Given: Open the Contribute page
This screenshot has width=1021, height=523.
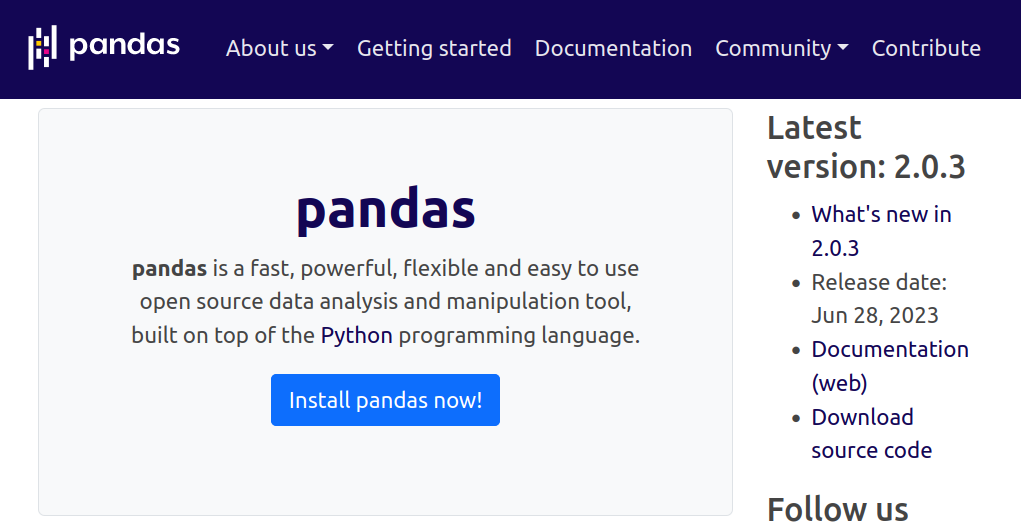Looking at the screenshot, I should coord(926,48).
